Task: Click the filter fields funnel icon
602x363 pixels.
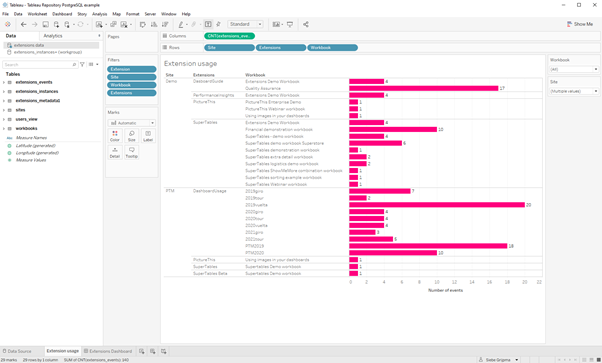Action: pyautogui.click(x=82, y=65)
